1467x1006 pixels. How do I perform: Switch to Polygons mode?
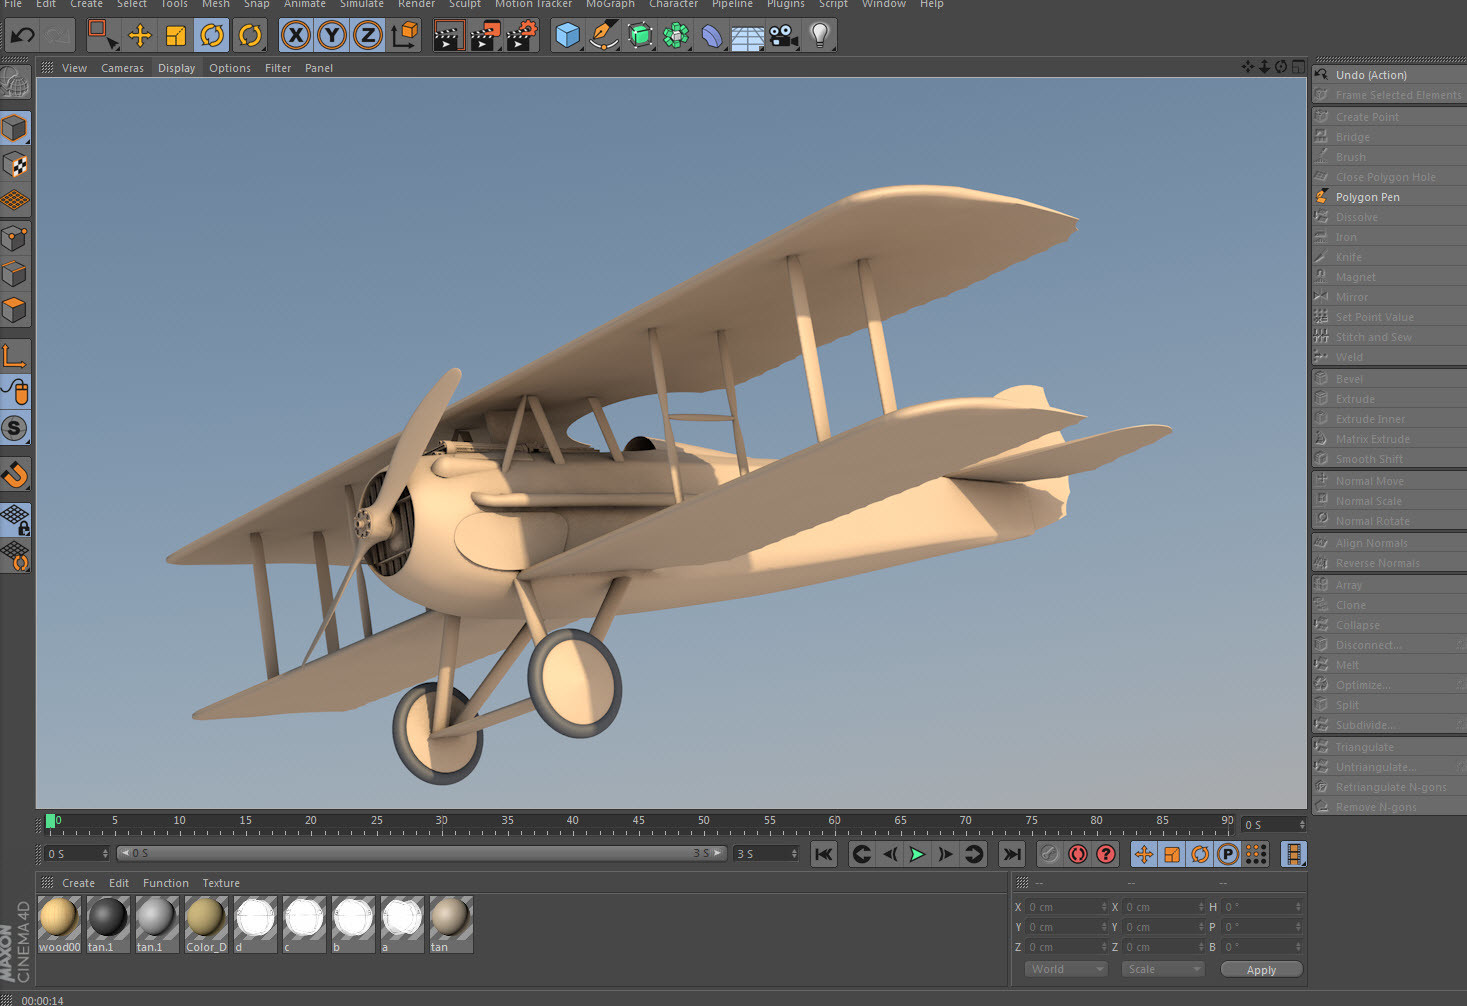pos(15,310)
